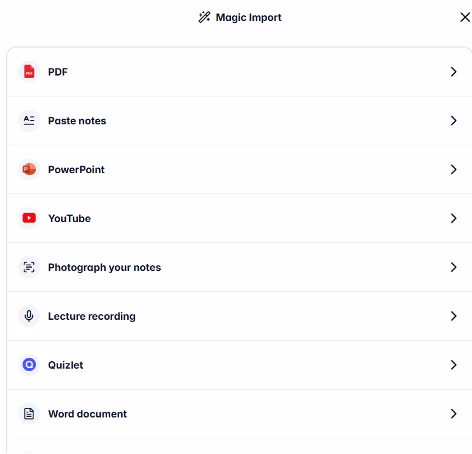Expand the Lecture recording chevron
This screenshot has width=472, height=454.
(453, 316)
